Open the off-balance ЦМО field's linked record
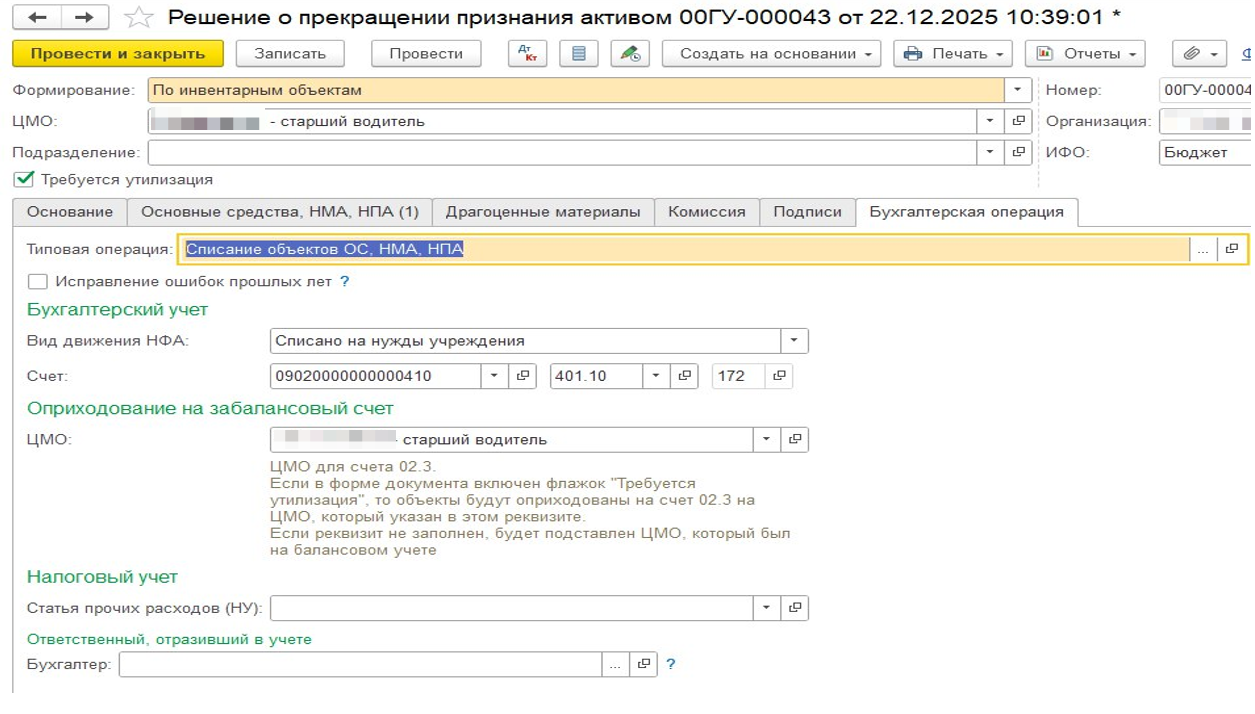The image size is (1255, 714). (x=795, y=440)
